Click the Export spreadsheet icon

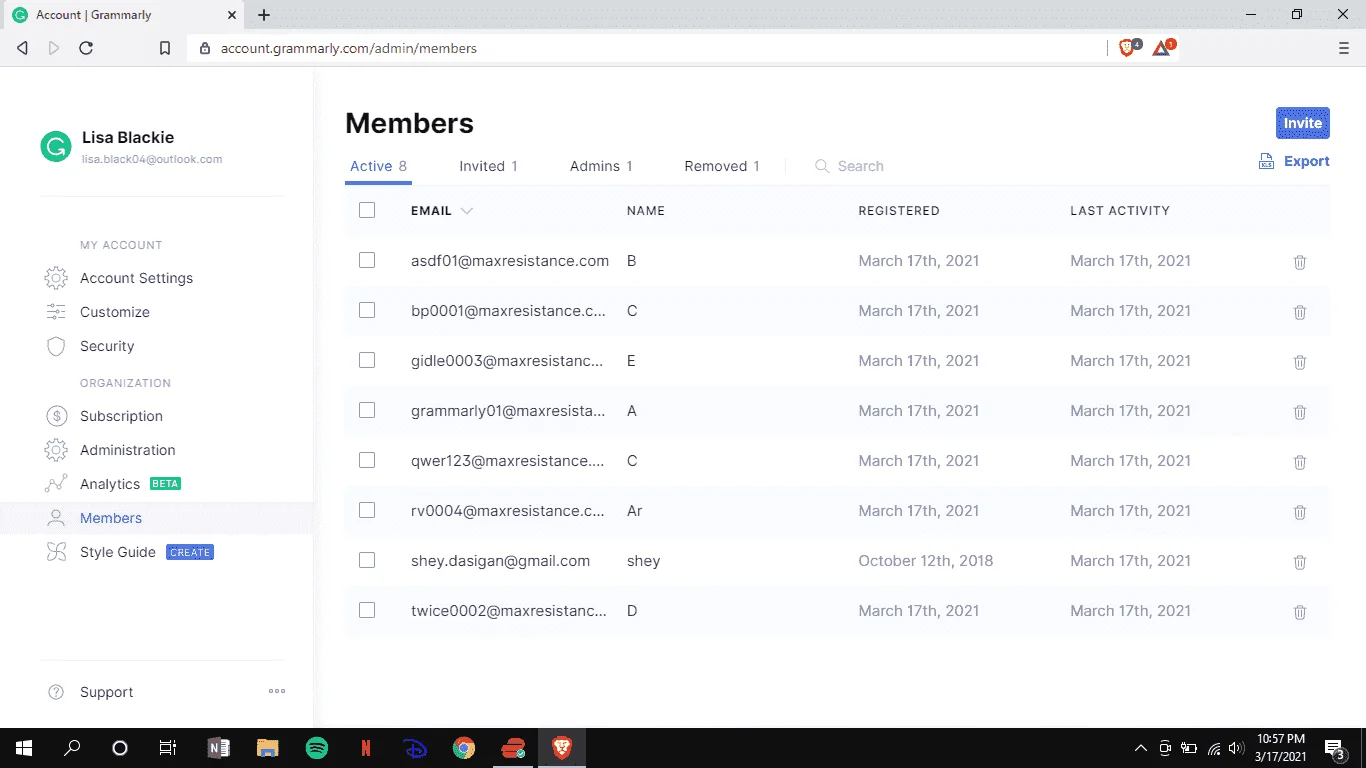coord(1266,161)
